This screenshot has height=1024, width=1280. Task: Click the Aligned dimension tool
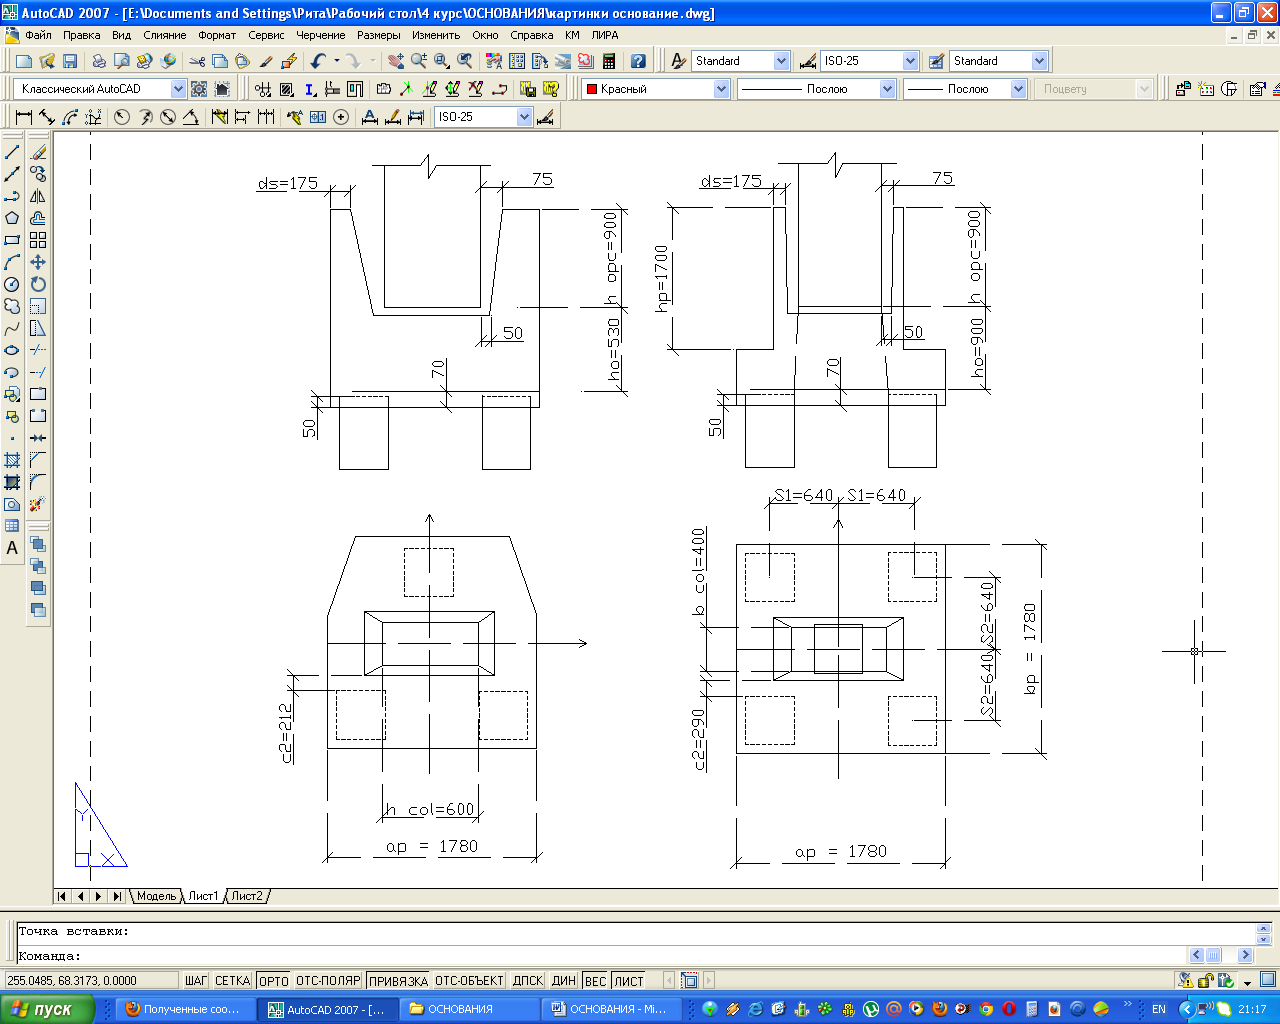47,117
